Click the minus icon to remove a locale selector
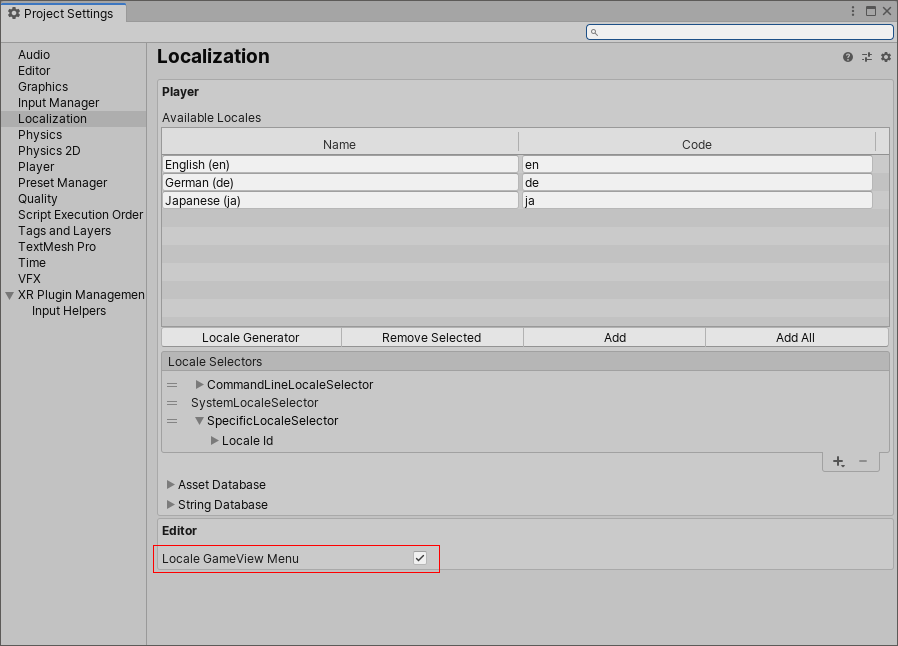Screen dimensions: 898x646 (x=862, y=461)
